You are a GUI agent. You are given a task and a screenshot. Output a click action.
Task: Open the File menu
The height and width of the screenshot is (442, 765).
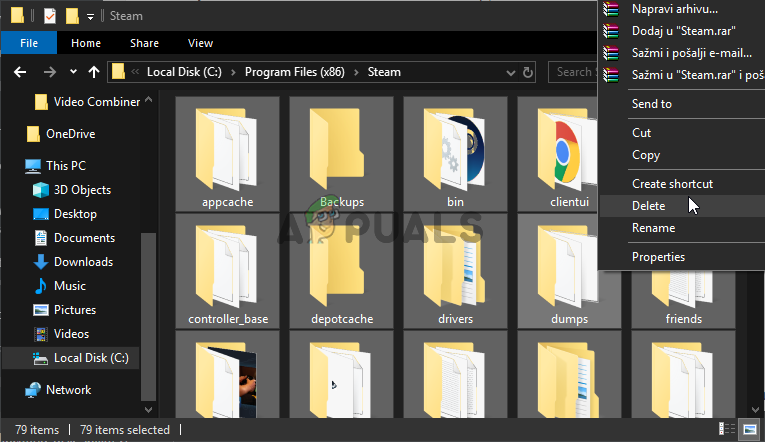(x=29, y=43)
